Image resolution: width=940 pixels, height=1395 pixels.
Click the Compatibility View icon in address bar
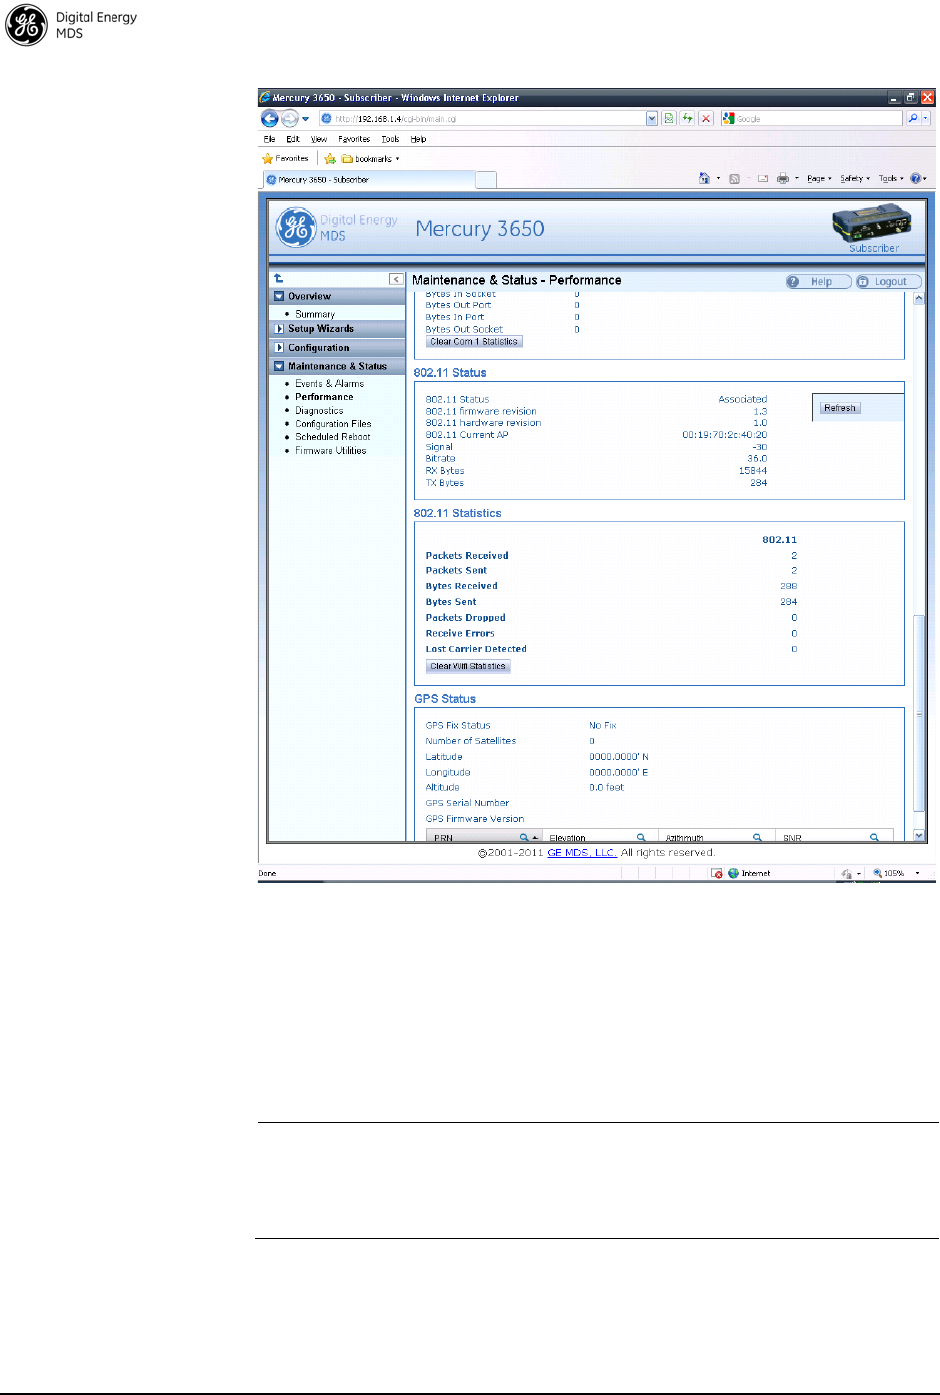point(670,118)
